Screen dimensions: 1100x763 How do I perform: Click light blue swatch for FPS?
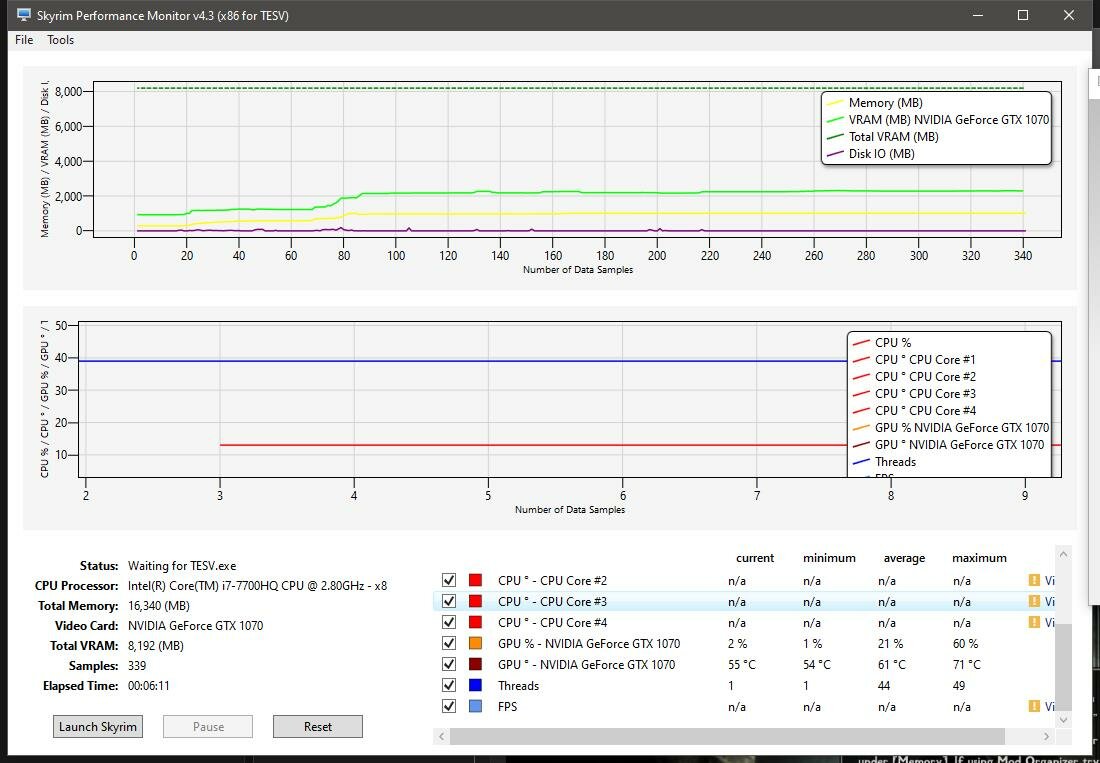point(476,707)
